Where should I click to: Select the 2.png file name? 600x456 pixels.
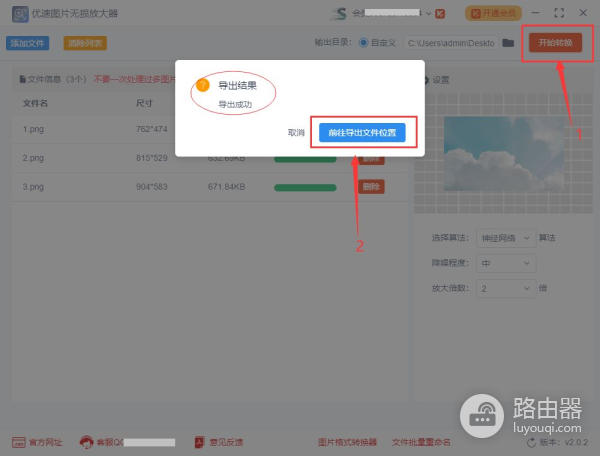[x=33, y=158]
